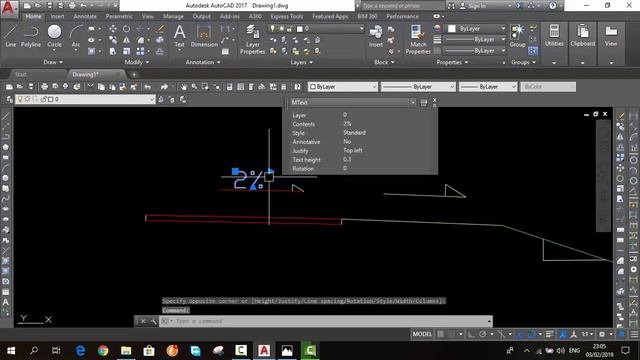Open the AutoCAD application menu

point(9,8)
